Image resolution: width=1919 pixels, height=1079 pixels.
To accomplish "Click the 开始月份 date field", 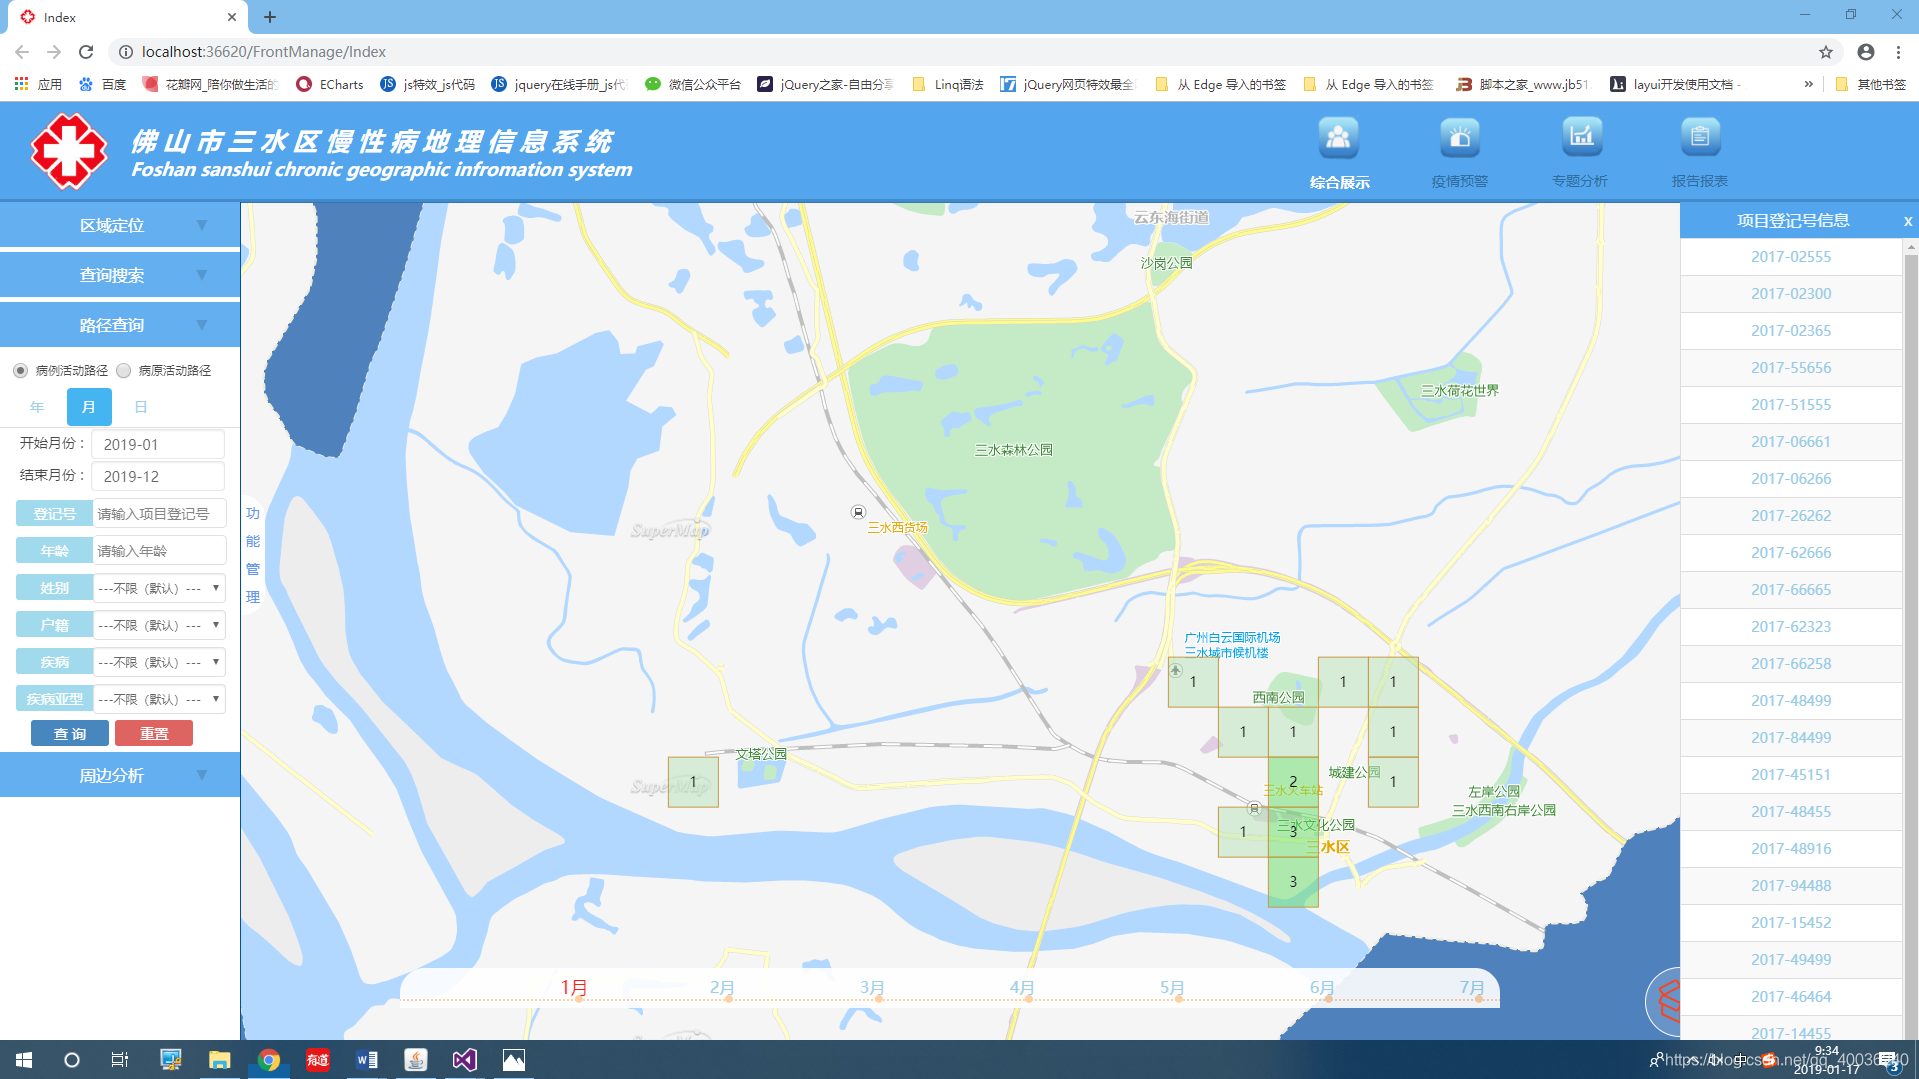I will tap(158, 444).
